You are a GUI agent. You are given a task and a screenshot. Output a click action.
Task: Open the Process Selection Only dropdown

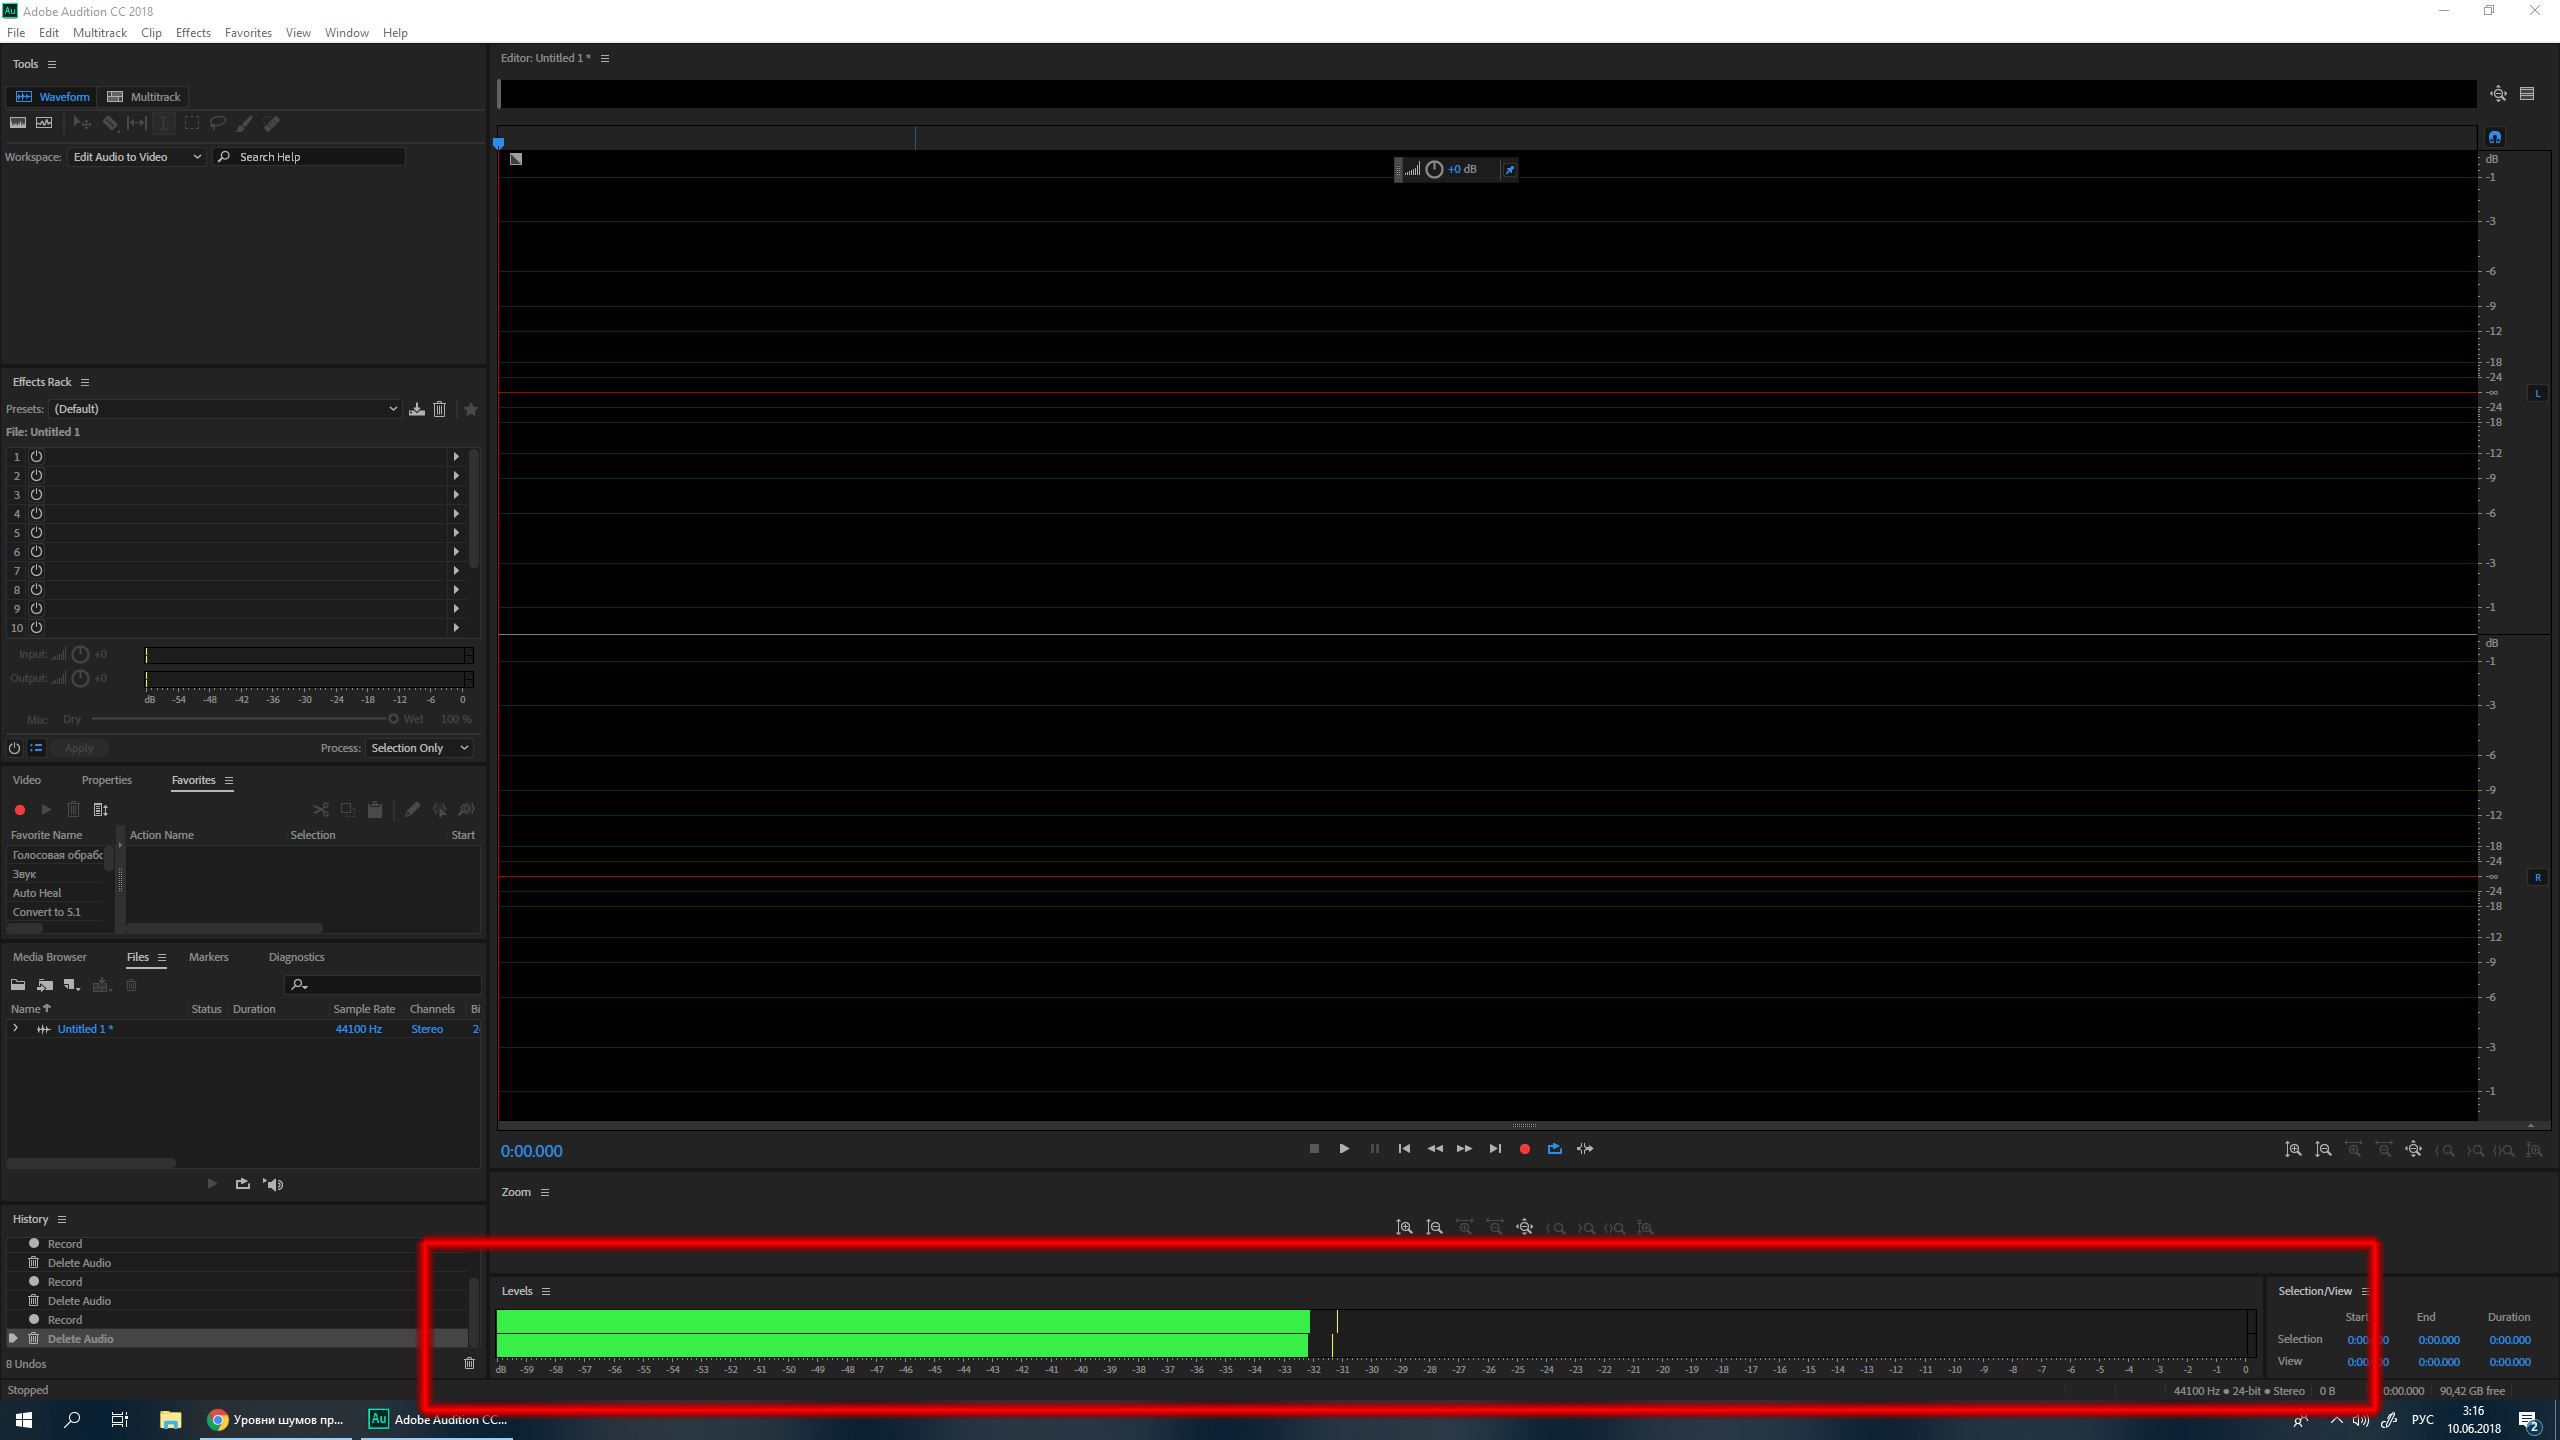click(x=419, y=748)
